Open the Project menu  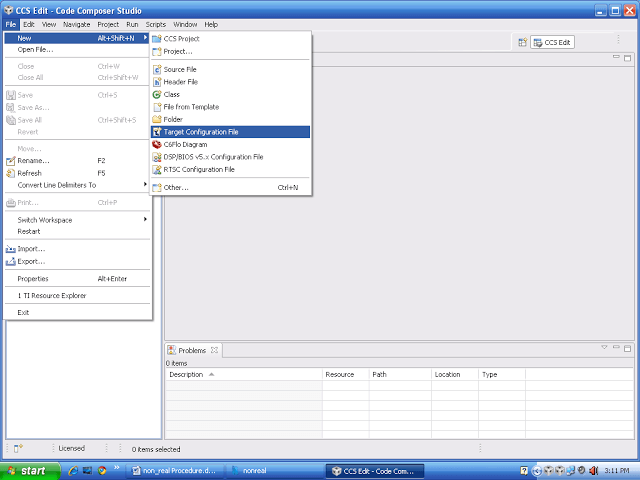(x=108, y=24)
